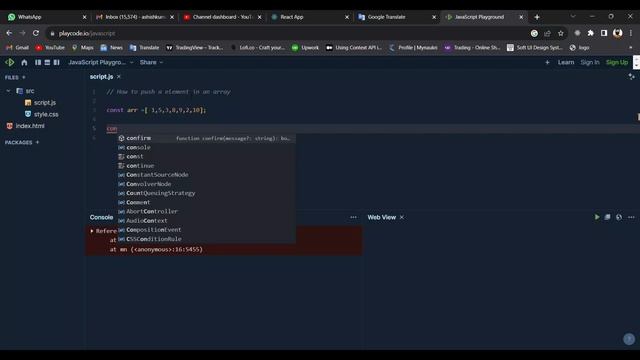Select the Web View tab

pos(382,218)
